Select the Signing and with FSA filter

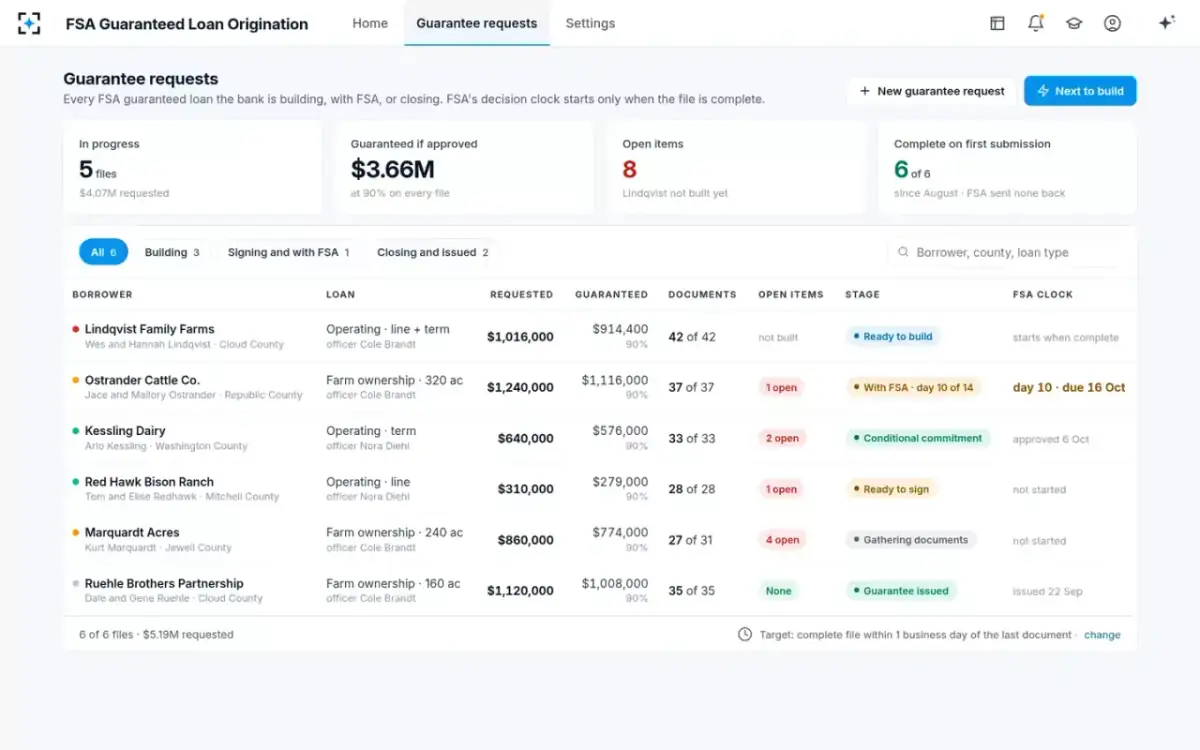click(x=288, y=252)
